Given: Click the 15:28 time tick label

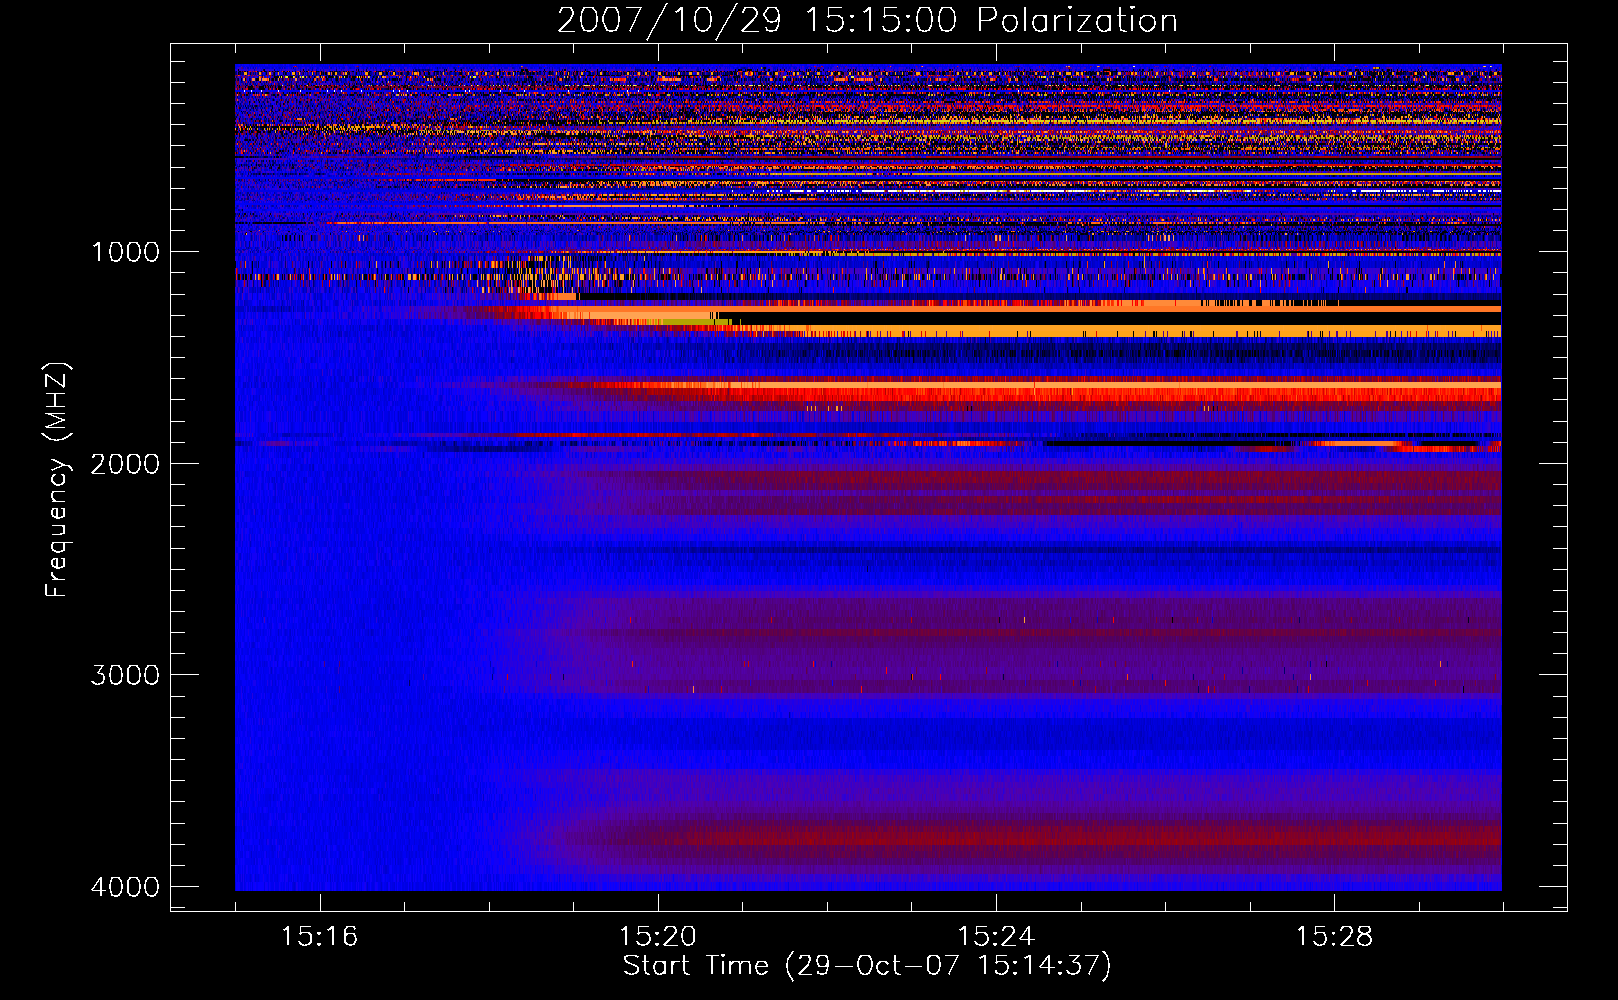Looking at the screenshot, I should (x=1334, y=937).
